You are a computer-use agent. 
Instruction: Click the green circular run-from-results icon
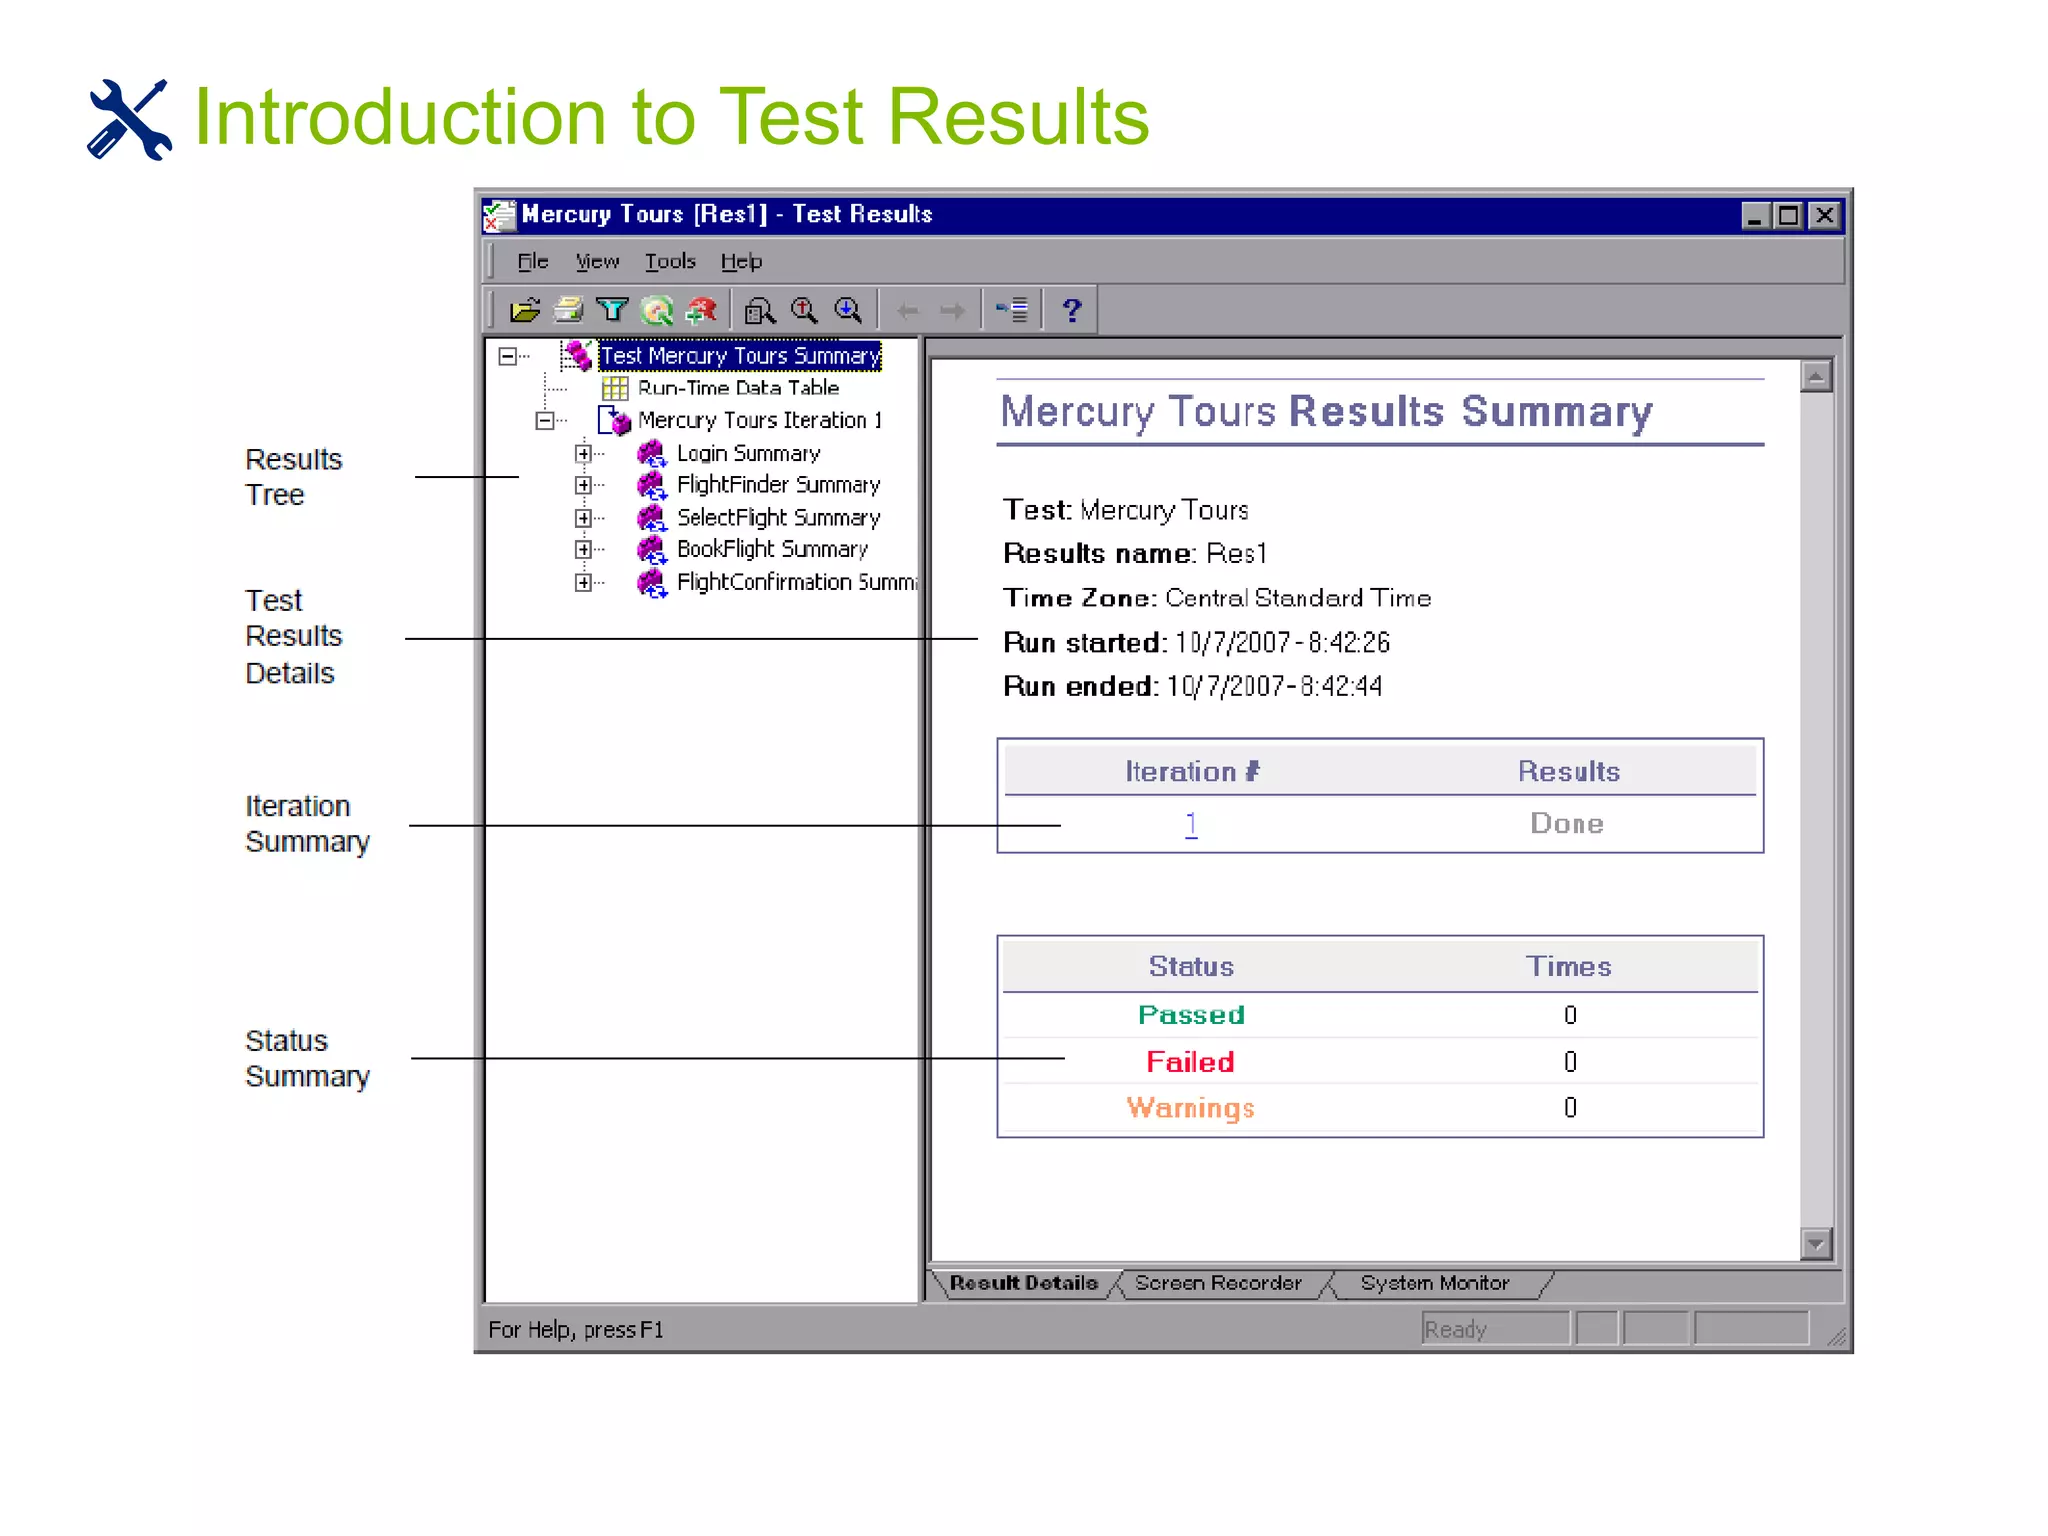[x=657, y=311]
